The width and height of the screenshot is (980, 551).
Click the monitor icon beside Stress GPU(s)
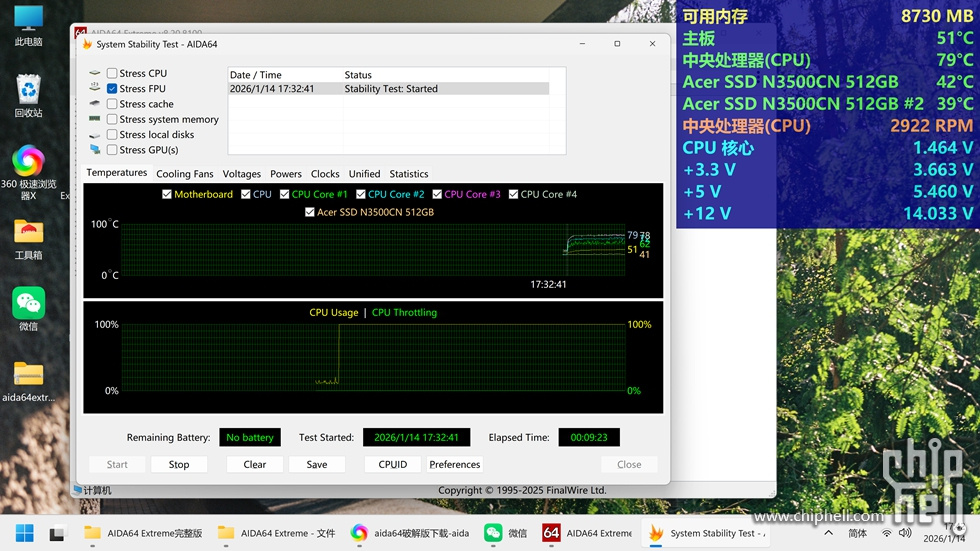(95, 149)
